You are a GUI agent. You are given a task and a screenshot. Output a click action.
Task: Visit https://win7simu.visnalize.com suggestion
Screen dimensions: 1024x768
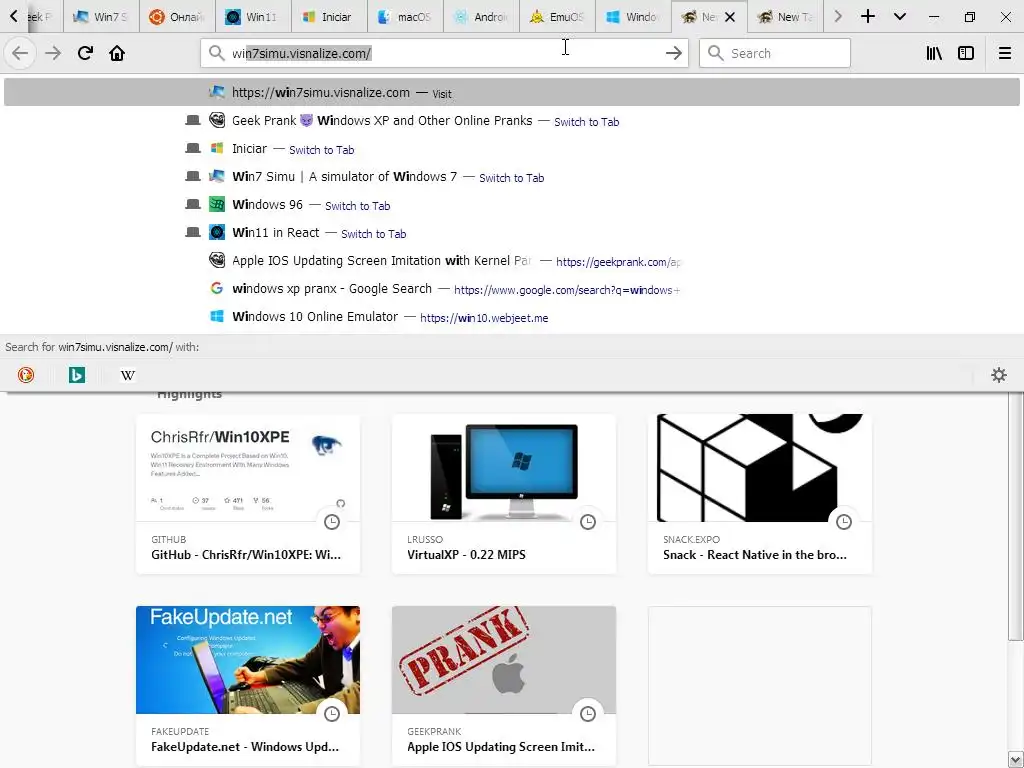[511, 92]
